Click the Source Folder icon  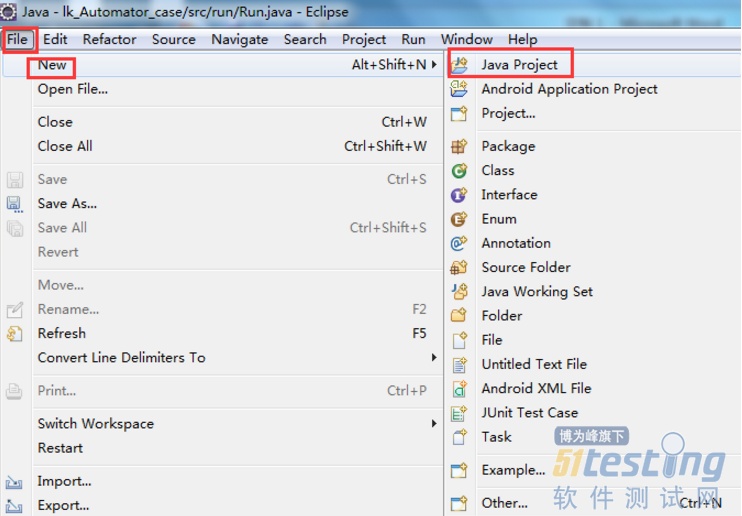(x=459, y=267)
